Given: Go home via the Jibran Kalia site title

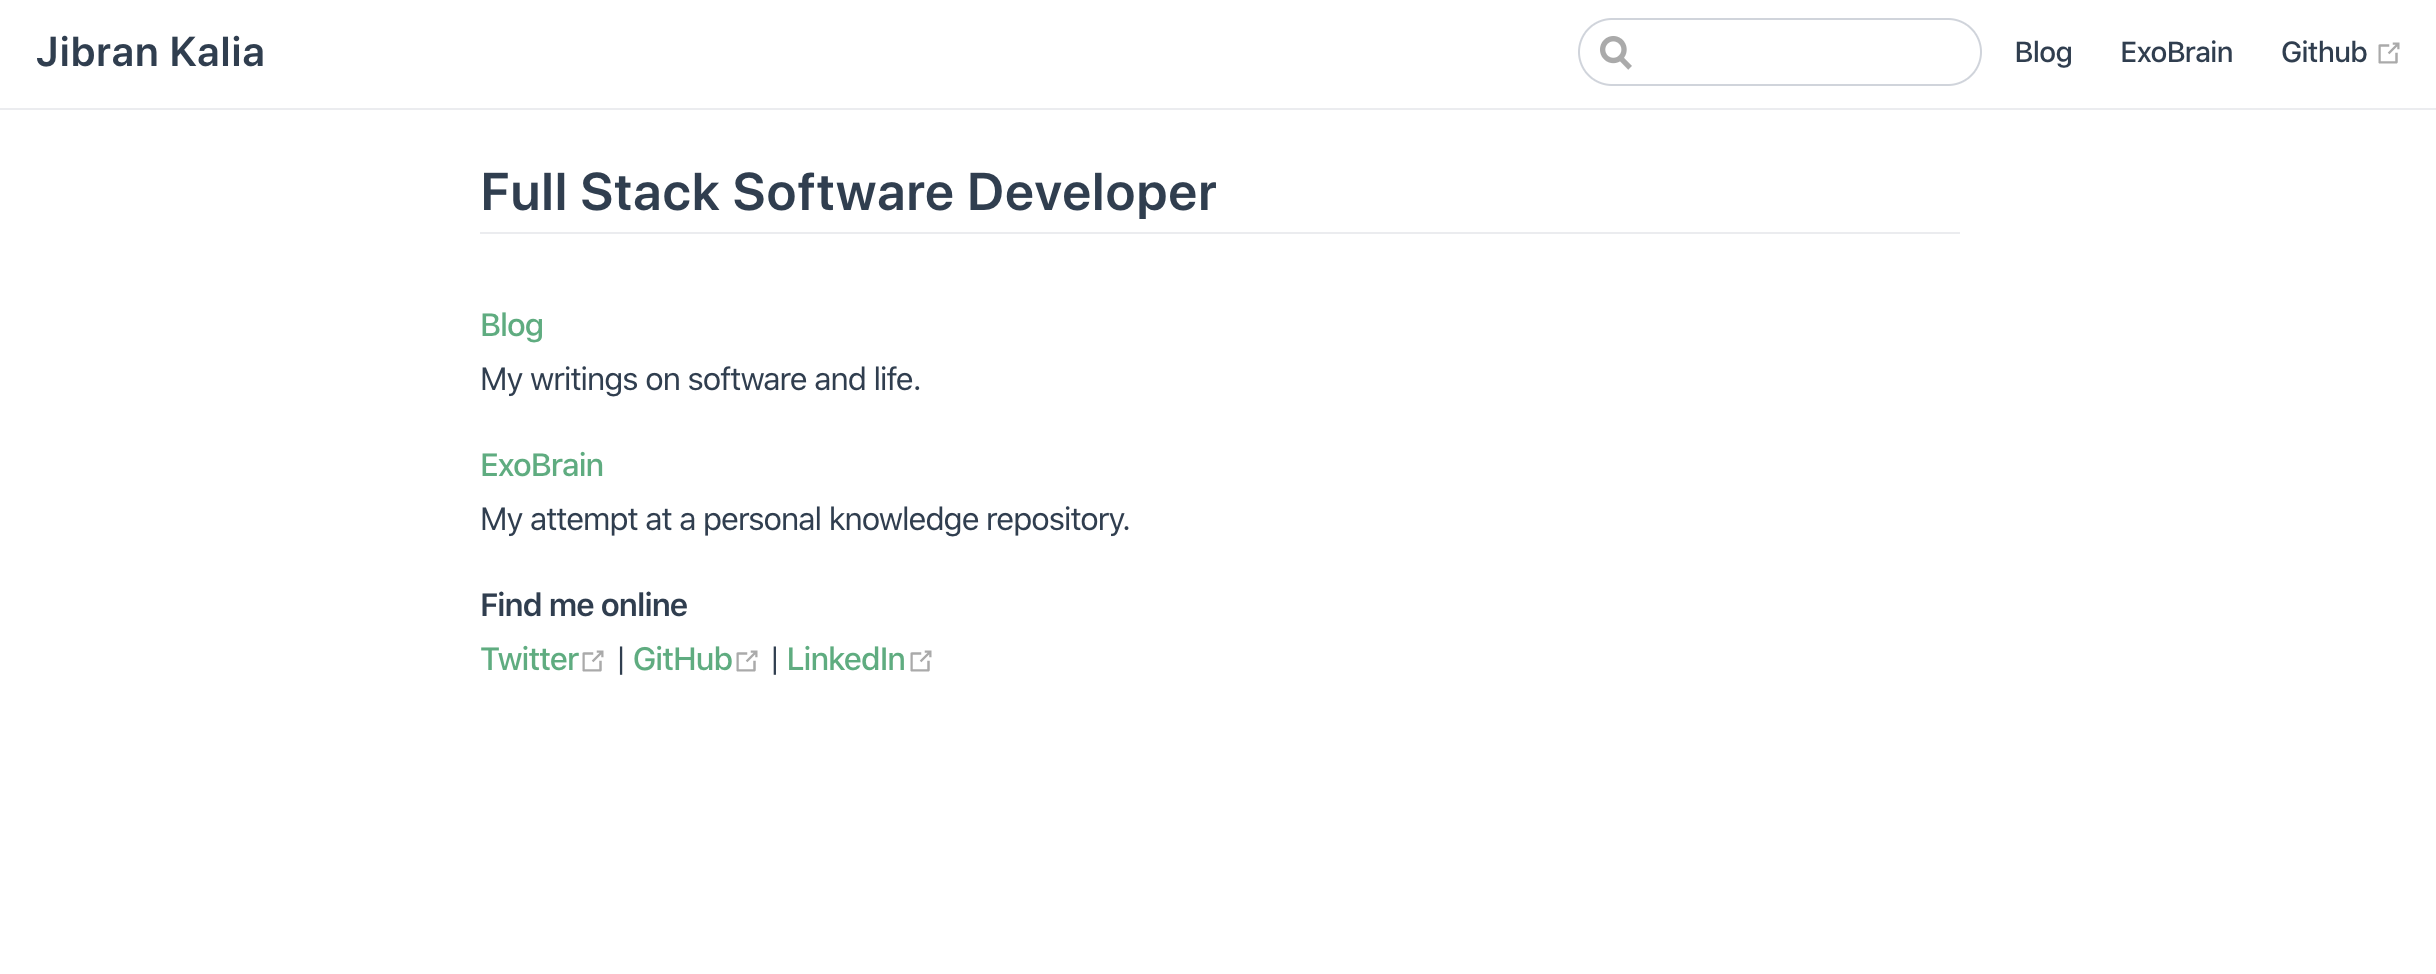Looking at the screenshot, I should pyautogui.click(x=150, y=52).
